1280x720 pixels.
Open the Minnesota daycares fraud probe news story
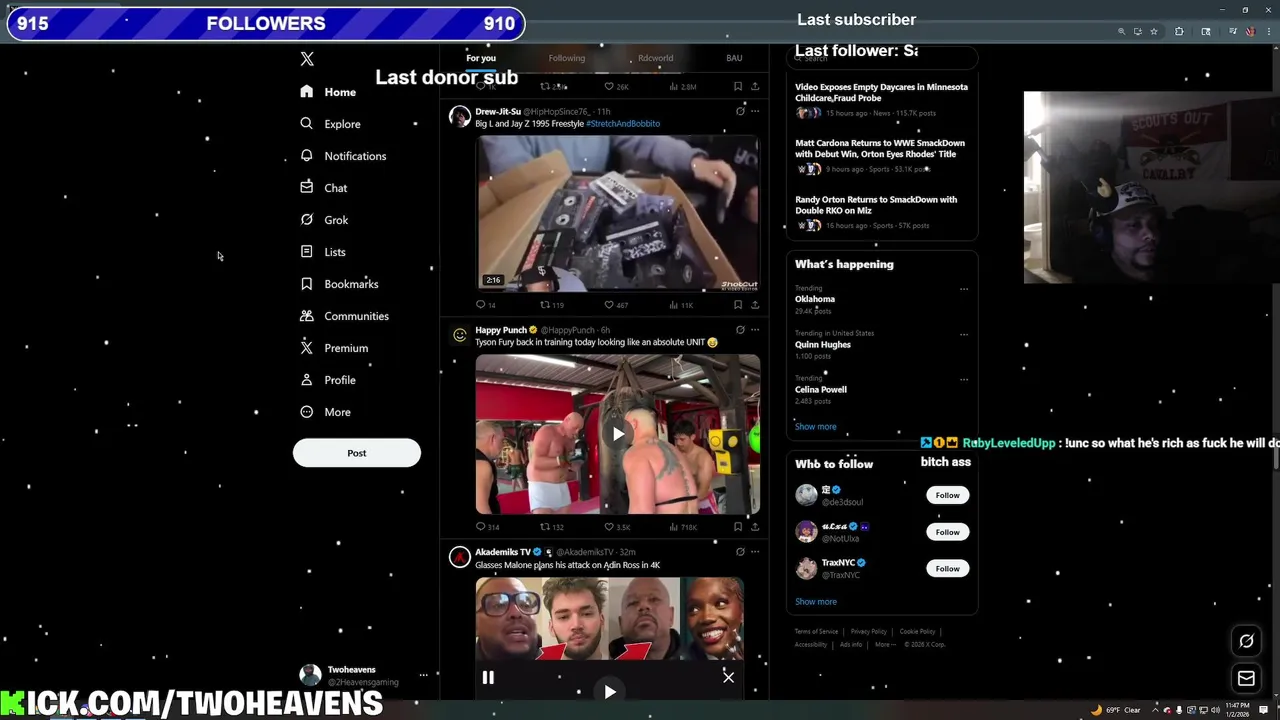(881, 92)
